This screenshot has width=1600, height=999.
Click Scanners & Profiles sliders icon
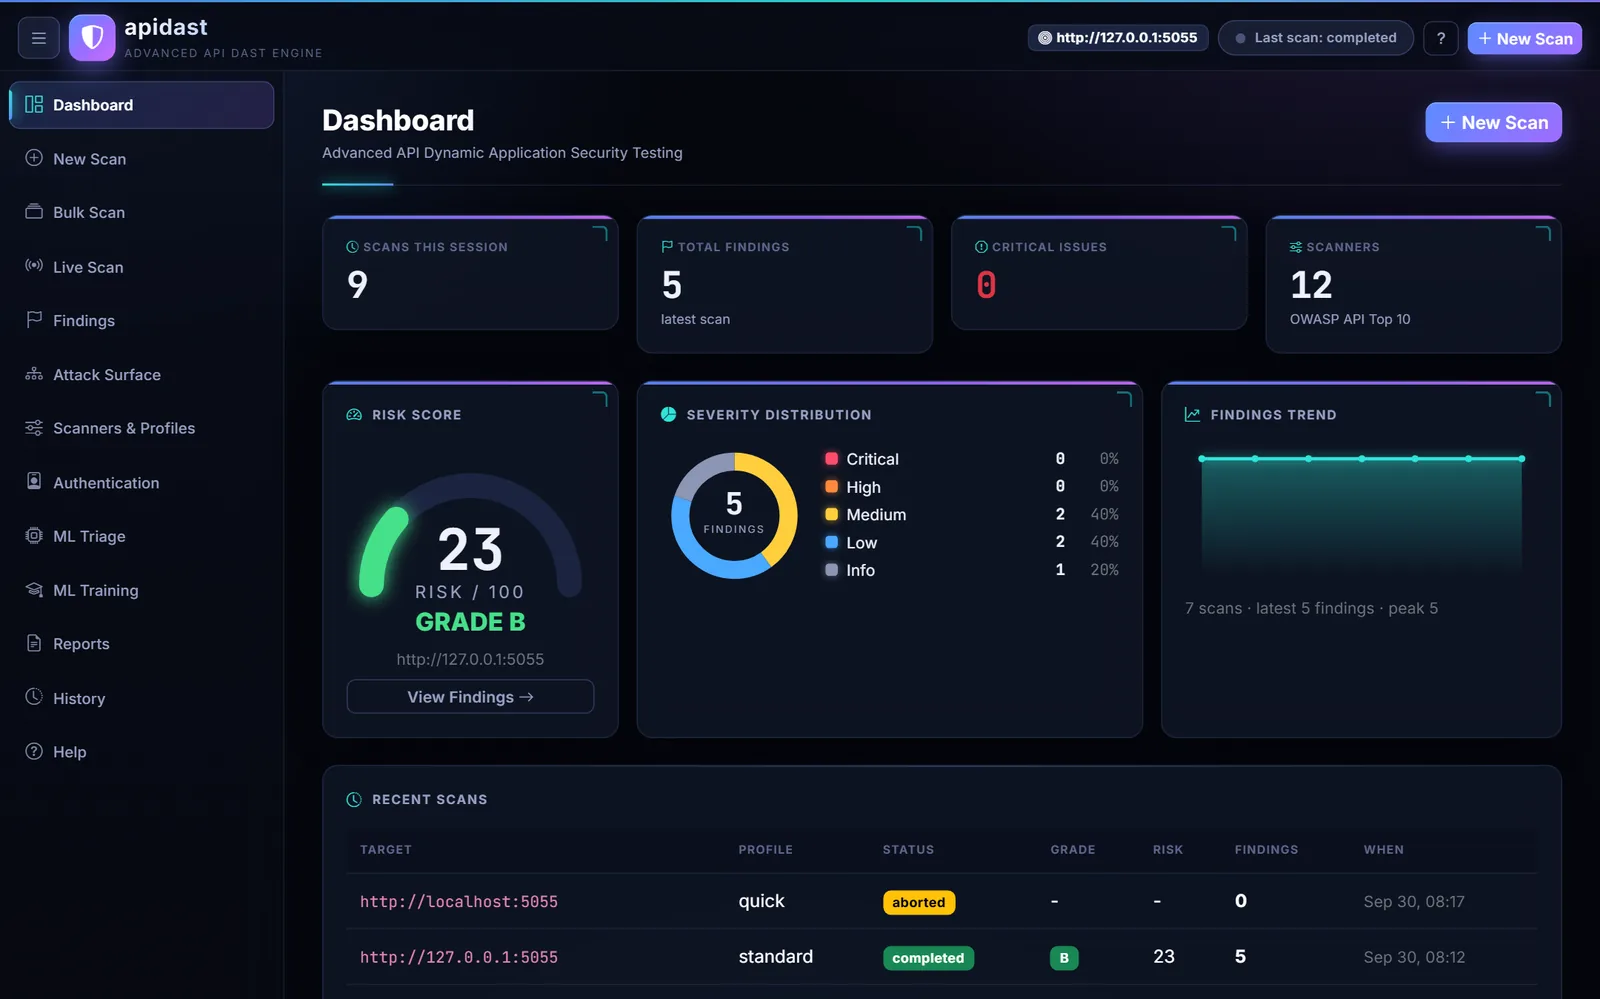(34, 428)
